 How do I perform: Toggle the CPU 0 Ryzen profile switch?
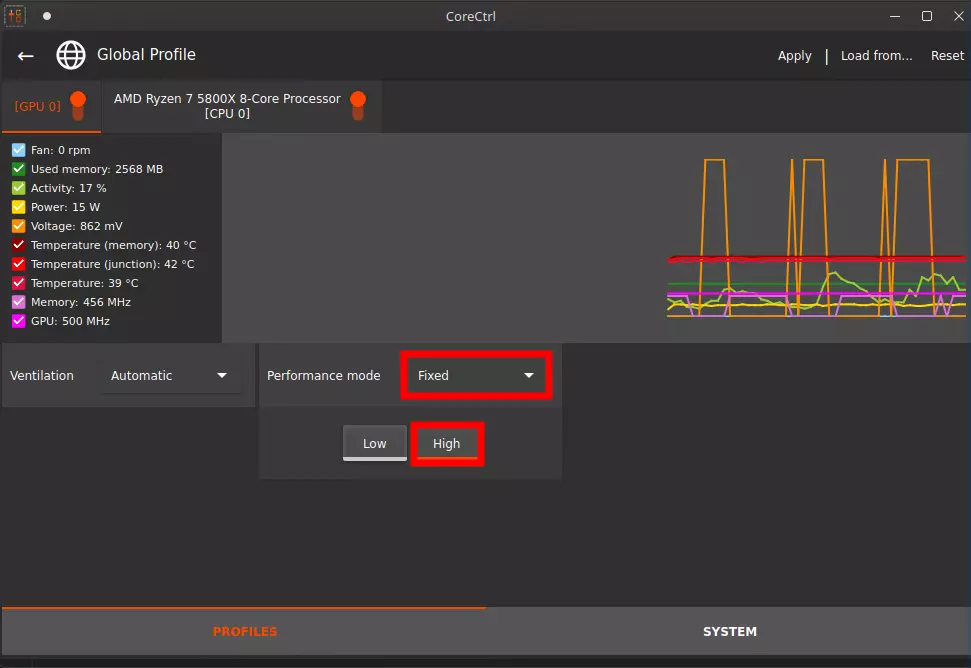click(x=358, y=105)
